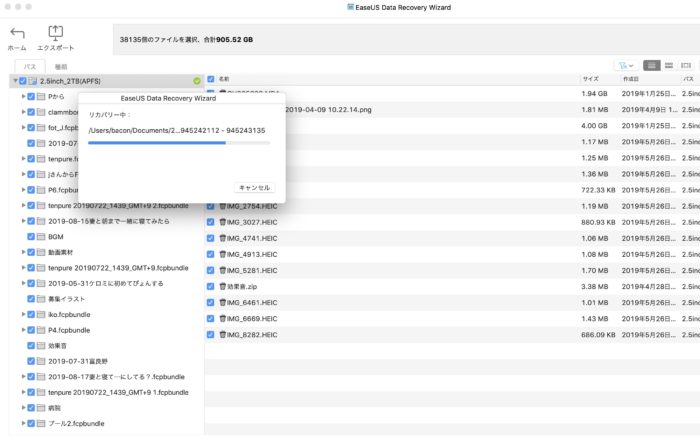Click the キャンセル button in recovery dialog
Screen dimensions: 700x441
tap(254, 188)
